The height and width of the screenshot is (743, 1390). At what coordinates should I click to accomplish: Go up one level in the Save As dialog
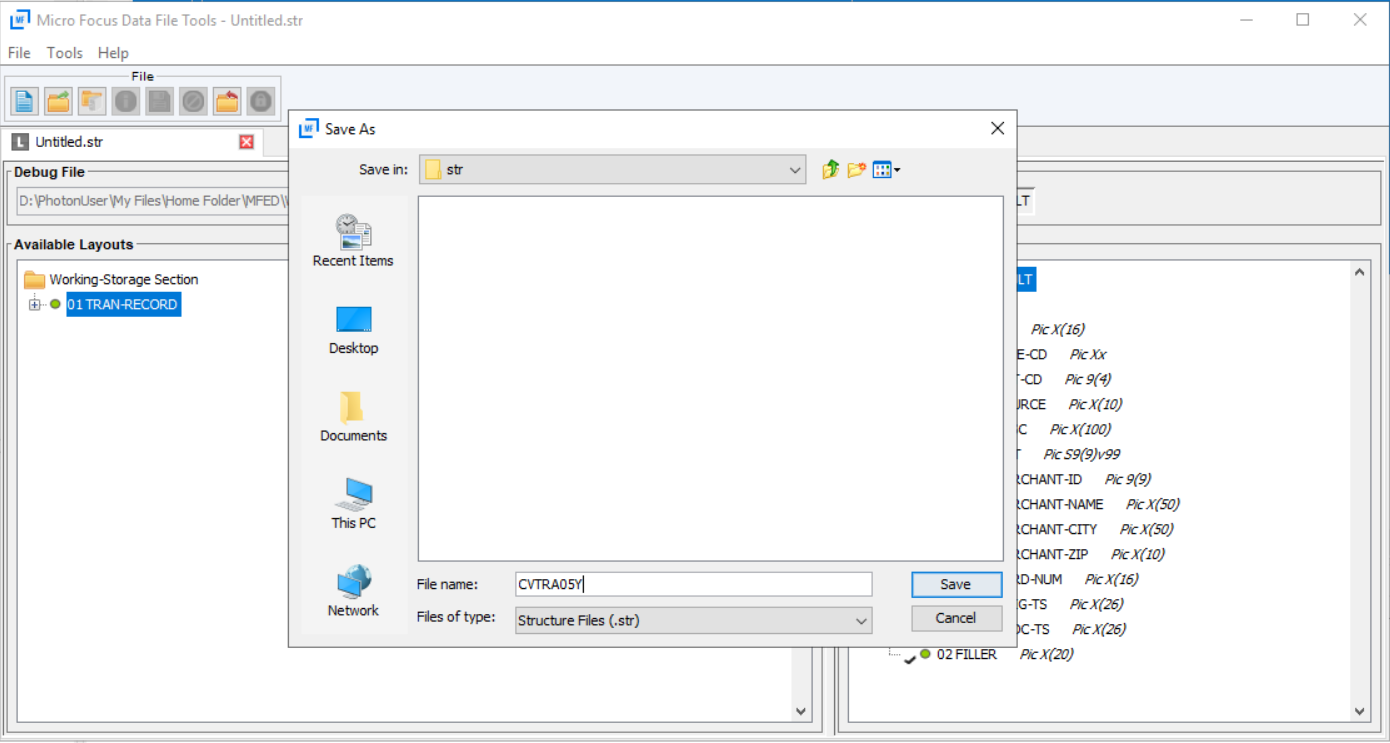coord(829,169)
